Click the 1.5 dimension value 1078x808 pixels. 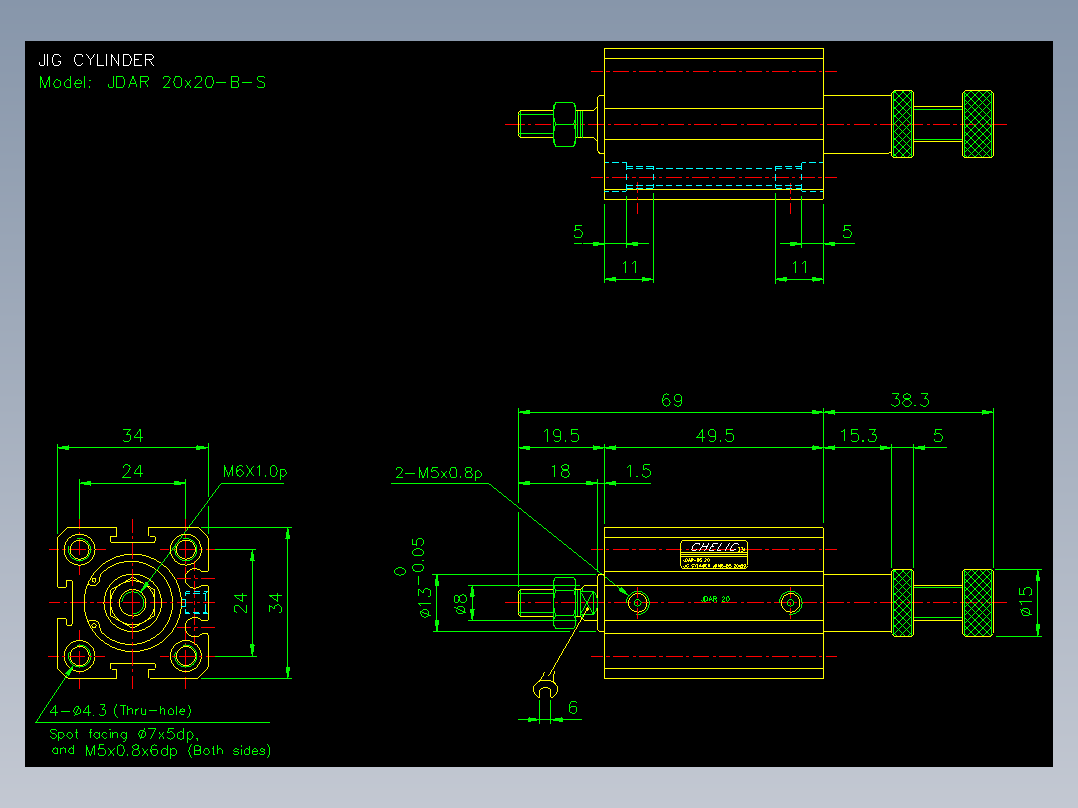[639, 471]
